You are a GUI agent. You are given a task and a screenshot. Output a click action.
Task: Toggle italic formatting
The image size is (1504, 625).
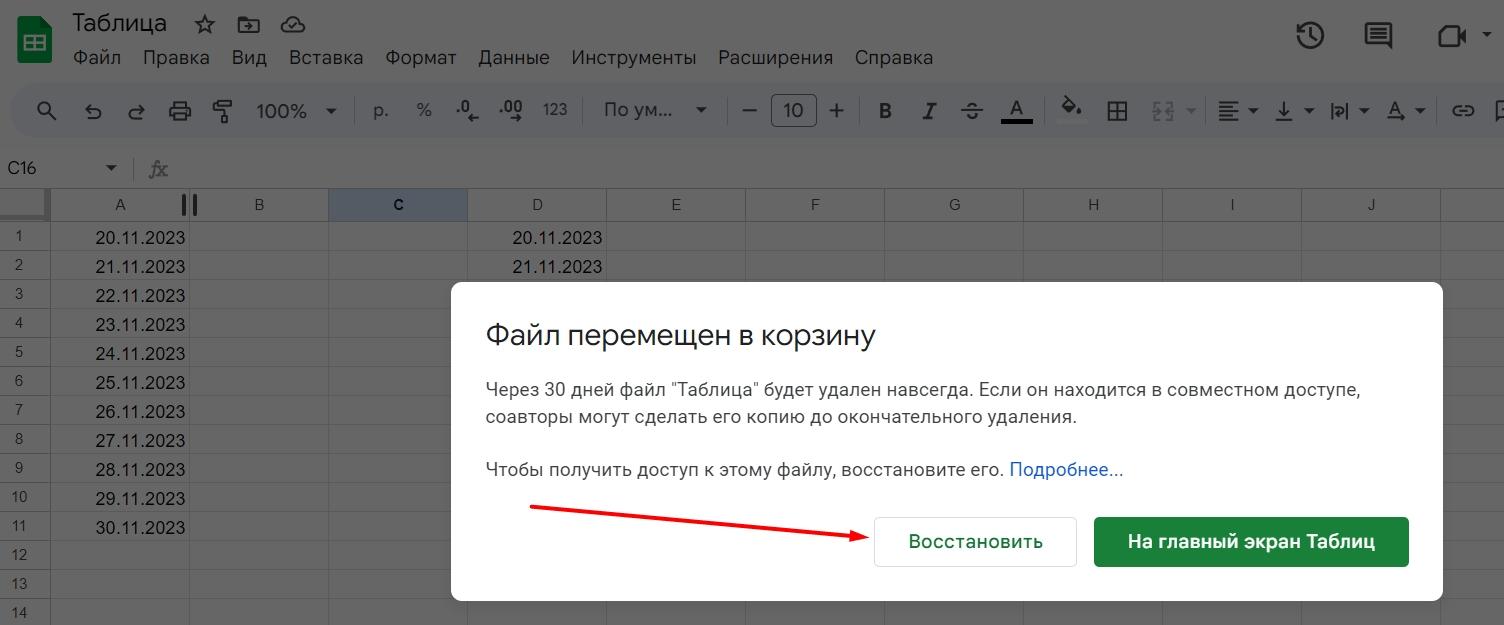point(929,111)
